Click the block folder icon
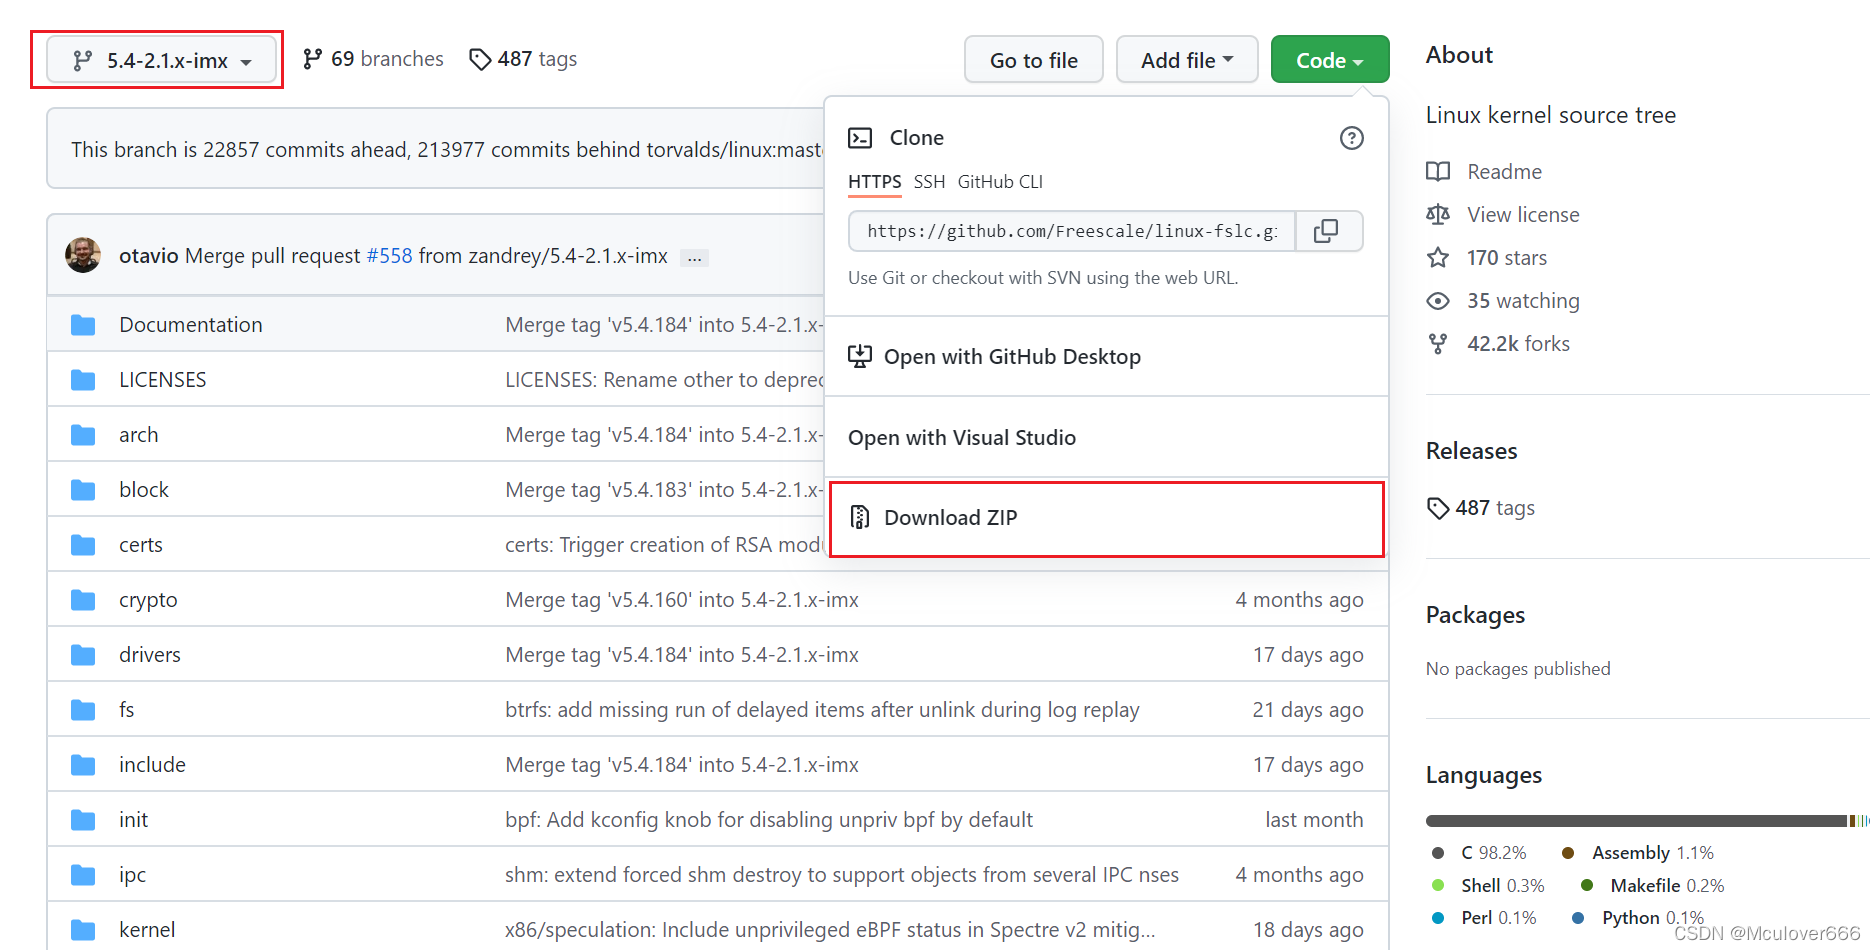Image resolution: width=1876 pixels, height=950 pixels. pyautogui.click(x=83, y=490)
